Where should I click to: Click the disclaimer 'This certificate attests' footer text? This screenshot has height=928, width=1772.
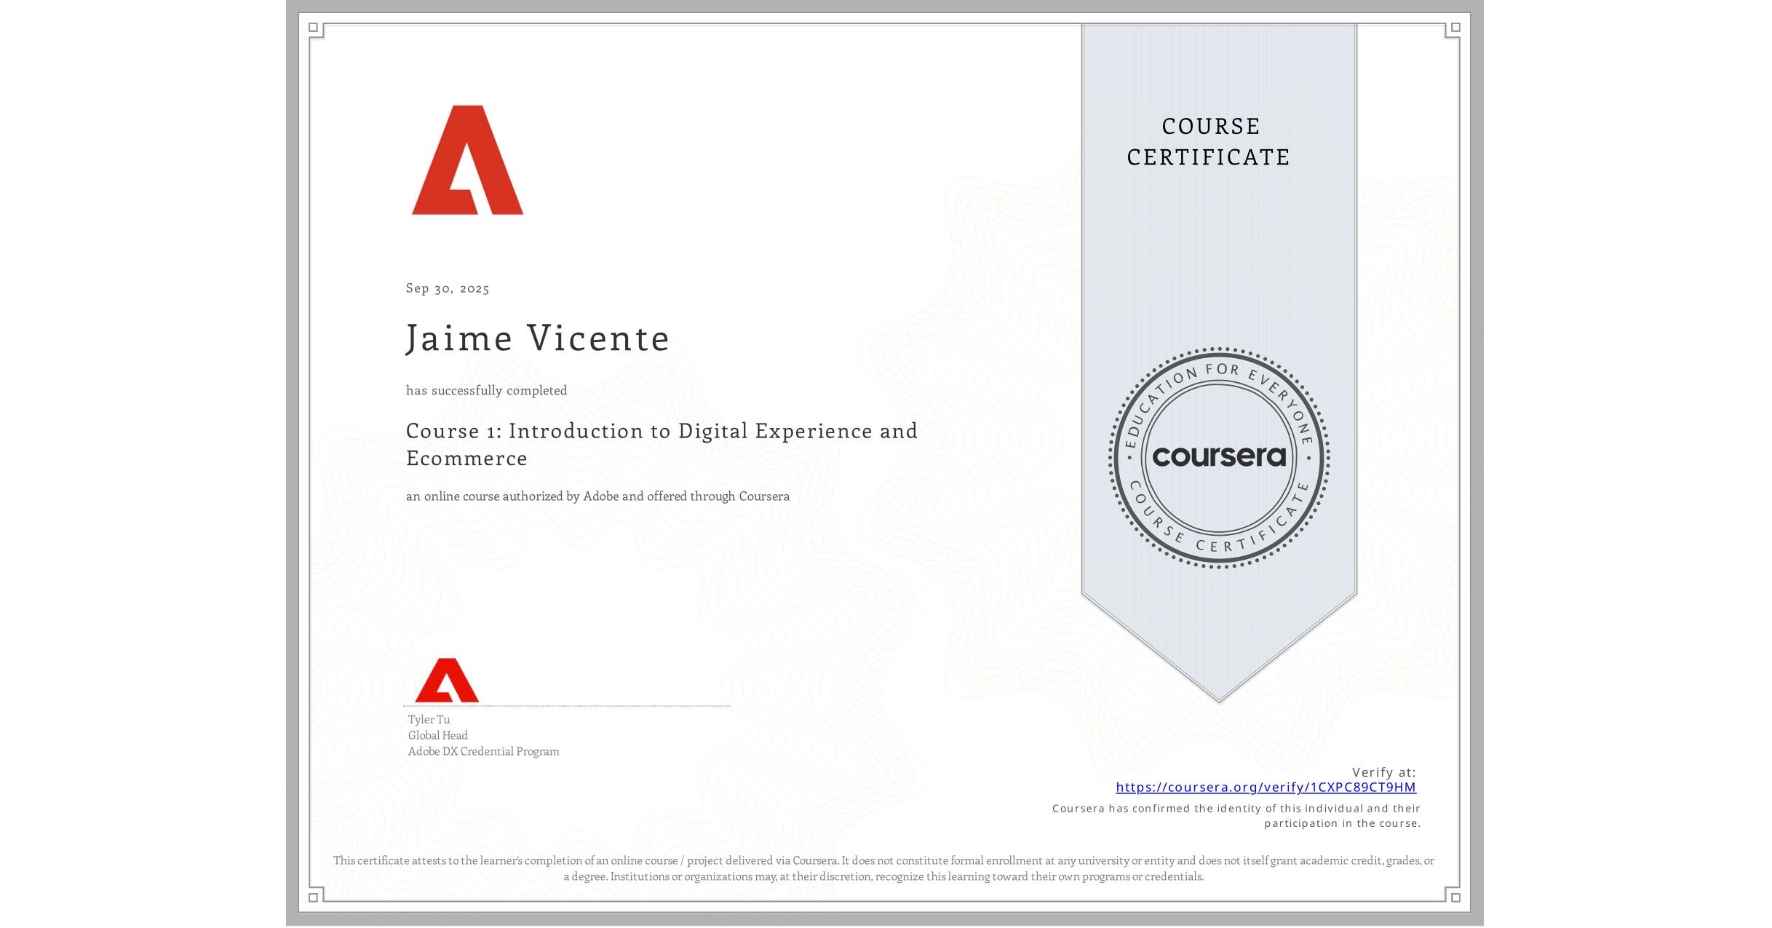pyautogui.click(x=884, y=868)
